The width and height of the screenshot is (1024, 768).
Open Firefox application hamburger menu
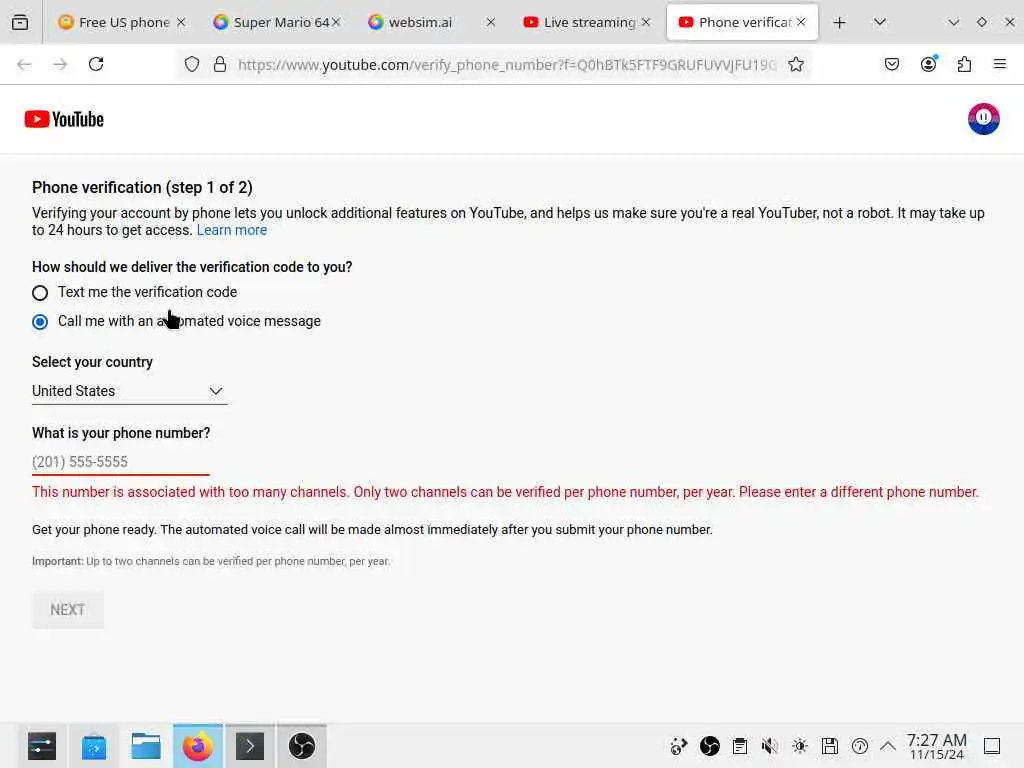[x=999, y=64]
